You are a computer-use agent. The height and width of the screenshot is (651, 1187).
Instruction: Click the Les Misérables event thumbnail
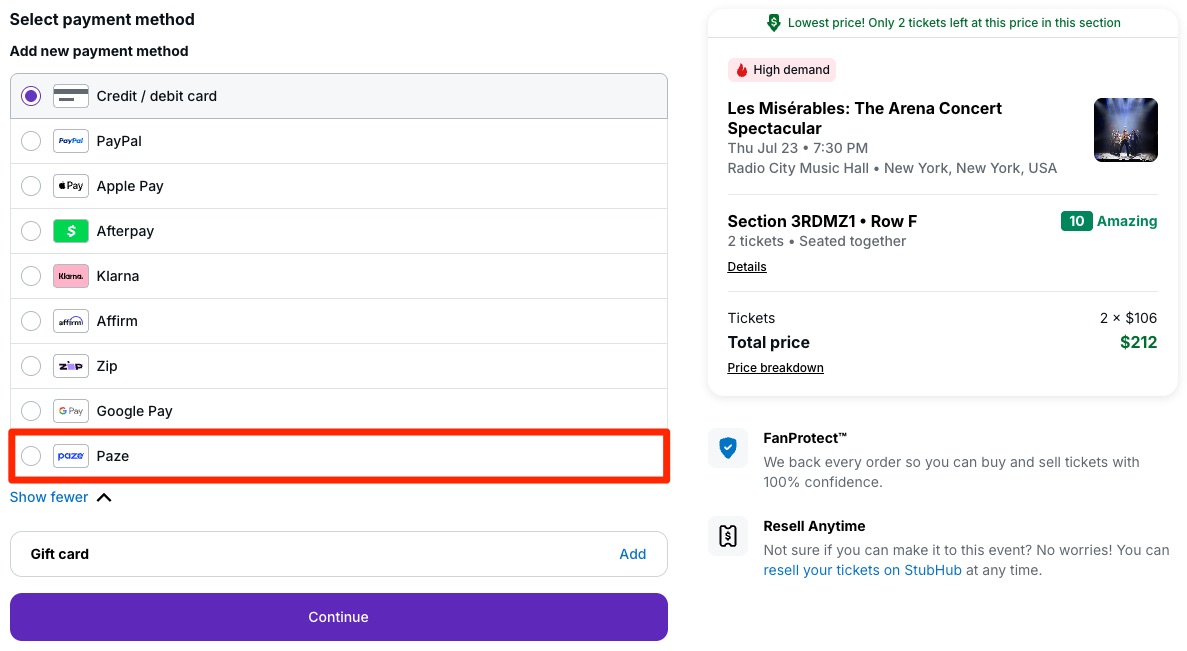pos(1126,129)
